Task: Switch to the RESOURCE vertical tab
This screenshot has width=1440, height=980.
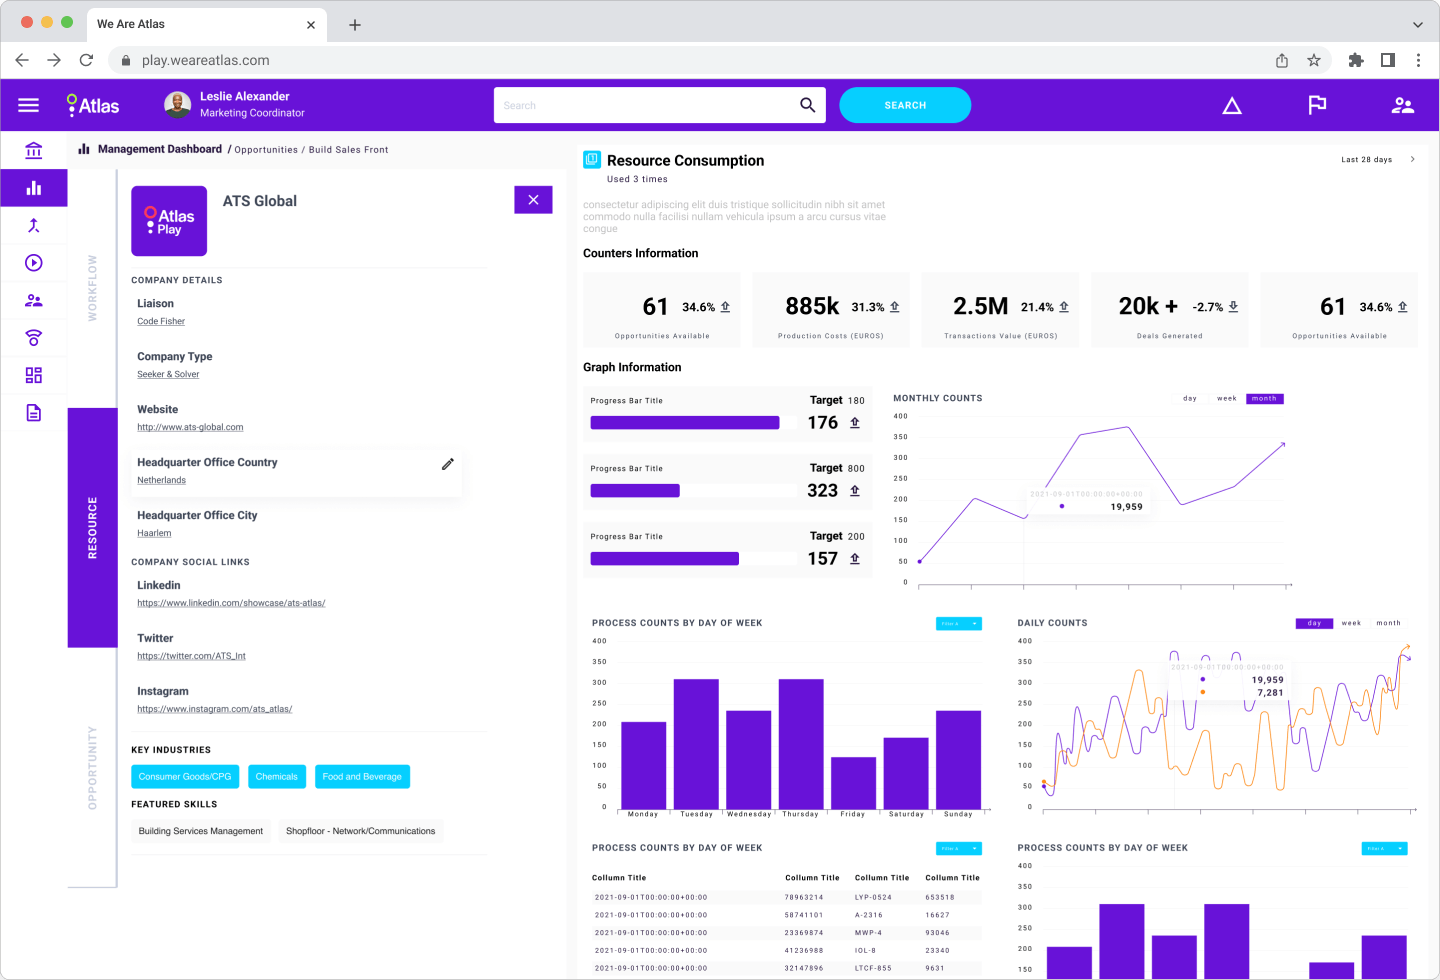Action: click(92, 528)
